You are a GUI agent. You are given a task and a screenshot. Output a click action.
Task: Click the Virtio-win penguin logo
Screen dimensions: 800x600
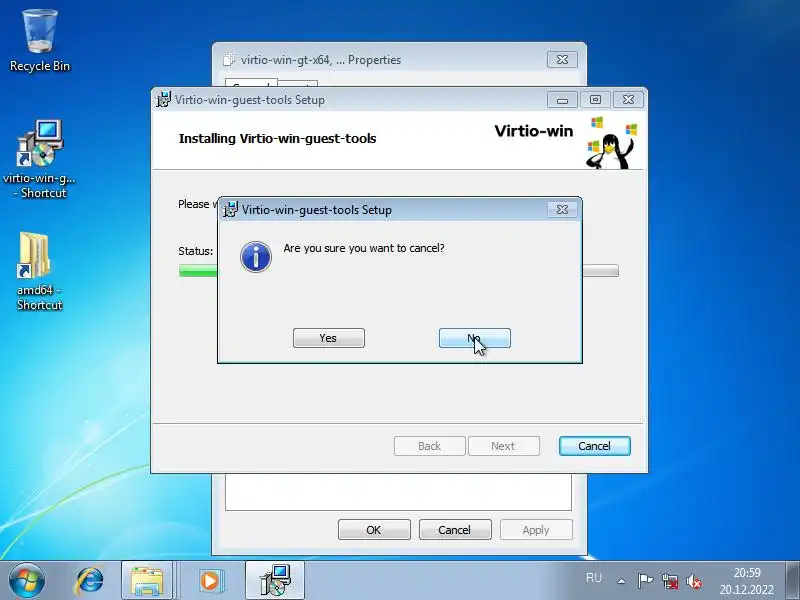pos(611,143)
